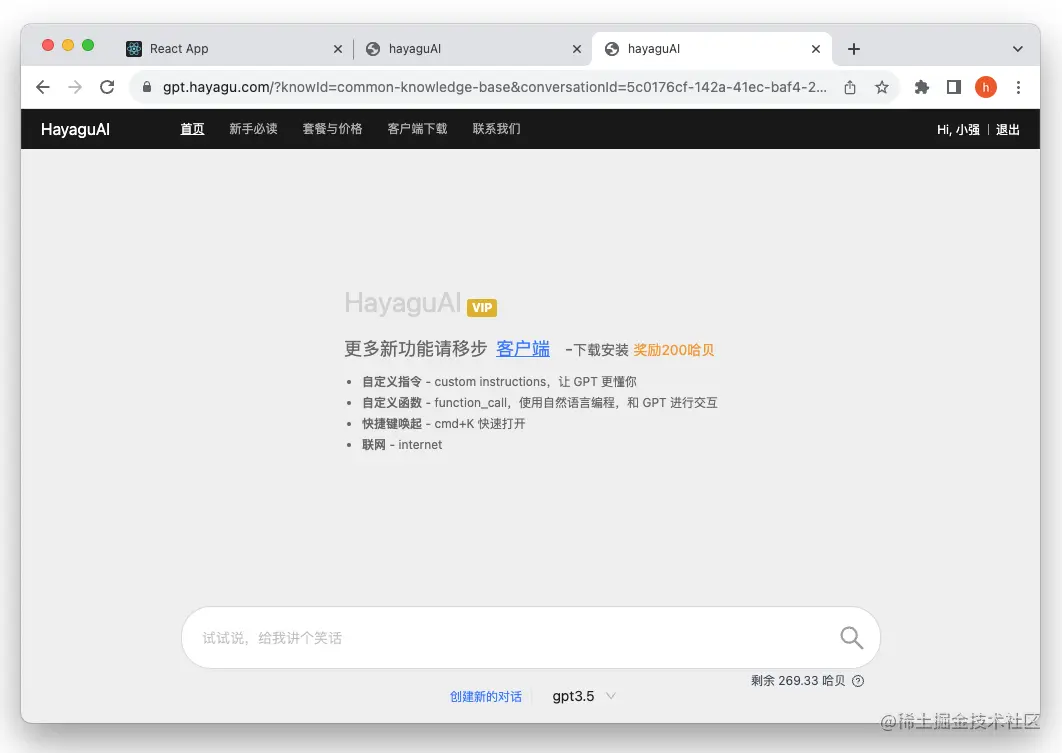Screen dimensions: 1062x753
Task: Toggle the browser side panel icon
Action: (954, 87)
